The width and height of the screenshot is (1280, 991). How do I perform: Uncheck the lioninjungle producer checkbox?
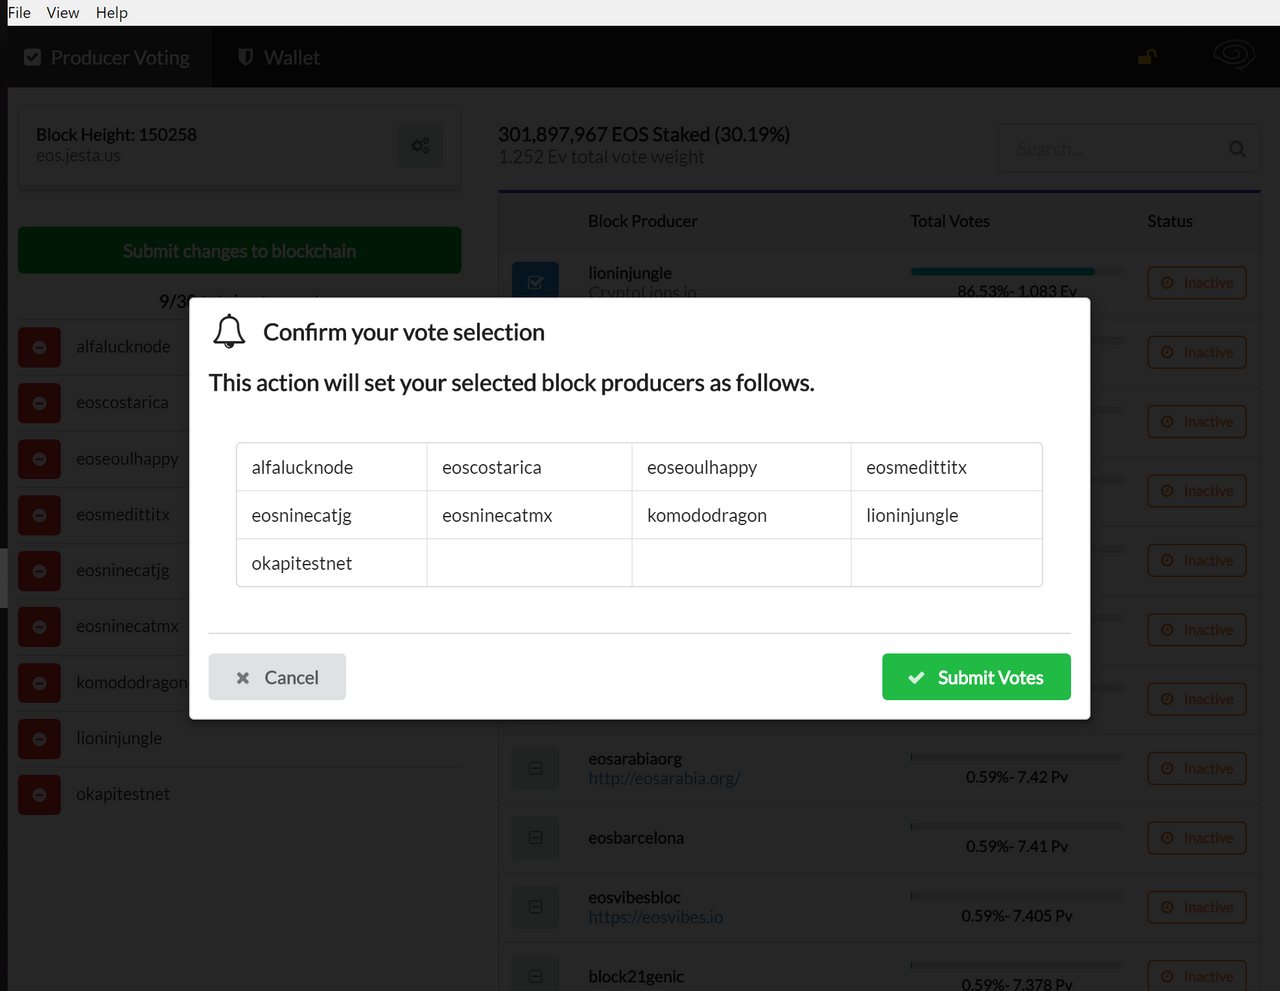(535, 281)
